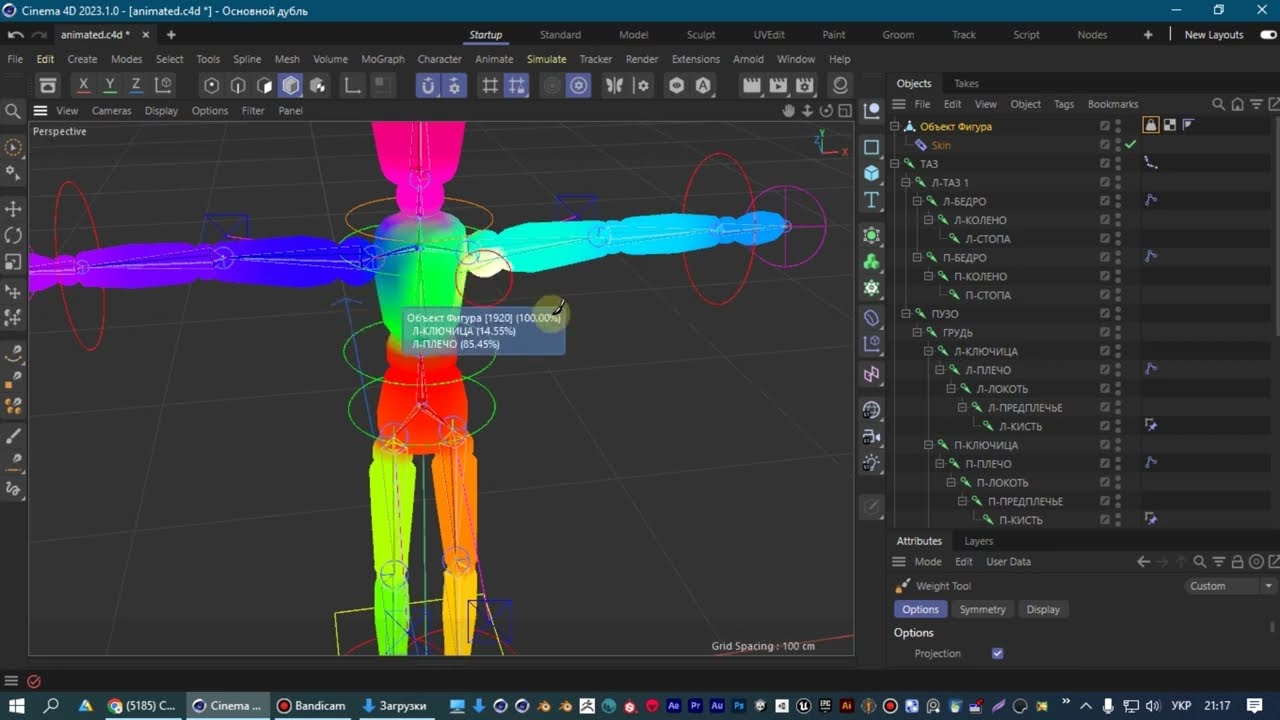Screen dimensions: 1280x720
Task: Select the Move tool in left toolbar
Action: tap(13, 209)
